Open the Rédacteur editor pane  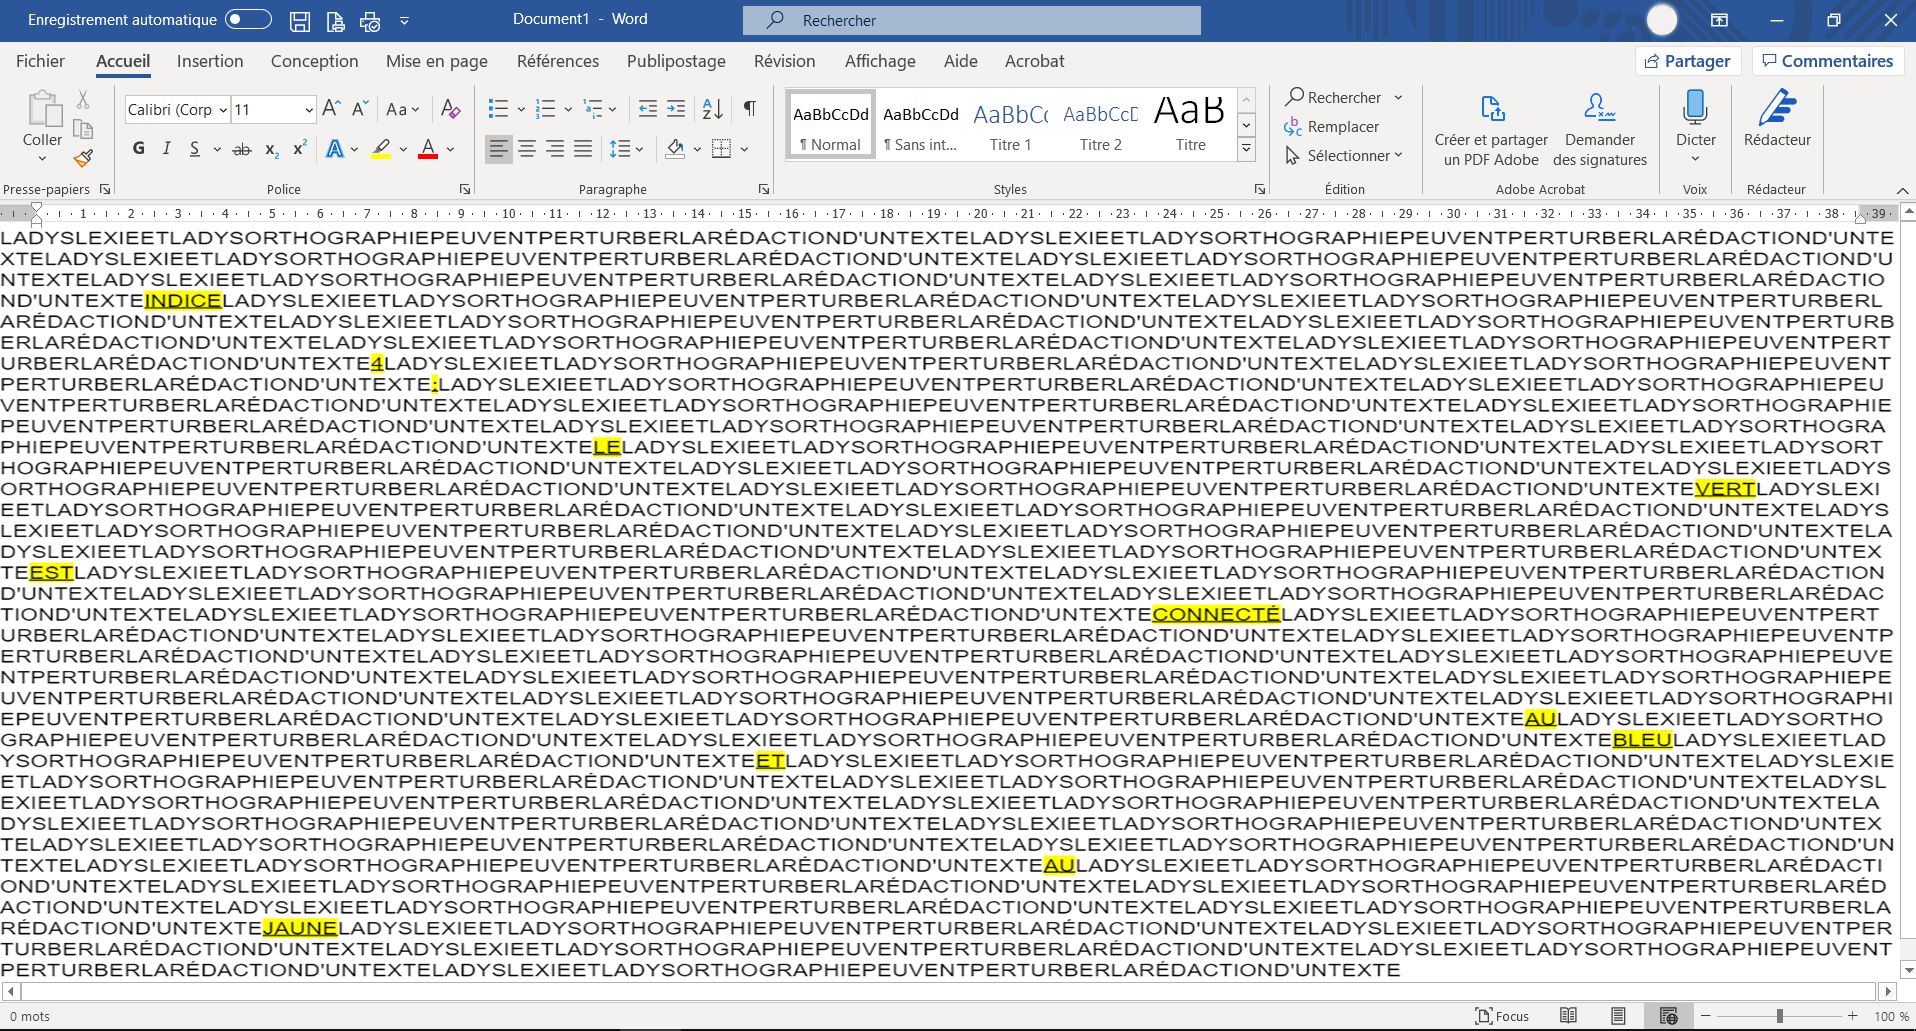(x=1777, y=118)
